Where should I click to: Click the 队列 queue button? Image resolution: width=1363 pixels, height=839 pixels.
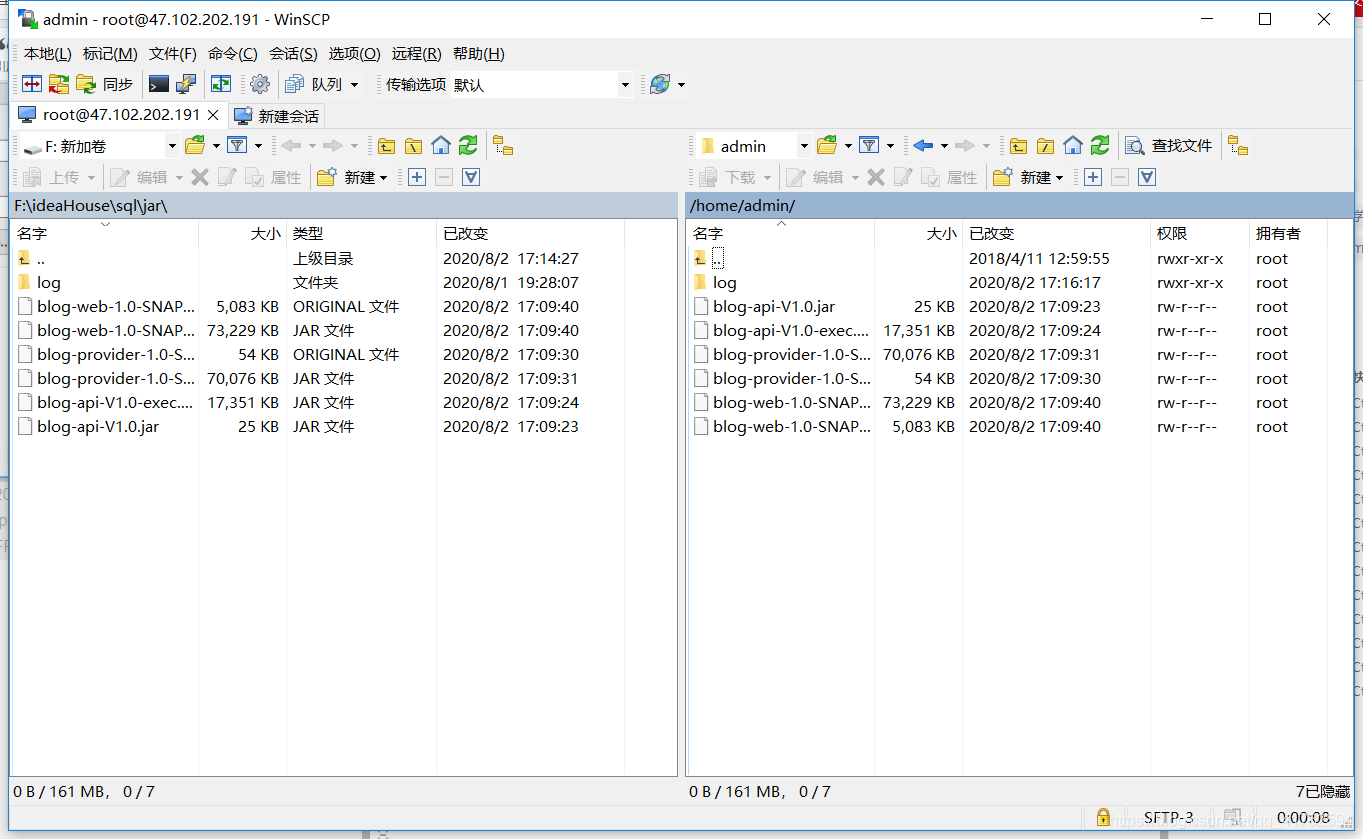click(x=314, y=84)
